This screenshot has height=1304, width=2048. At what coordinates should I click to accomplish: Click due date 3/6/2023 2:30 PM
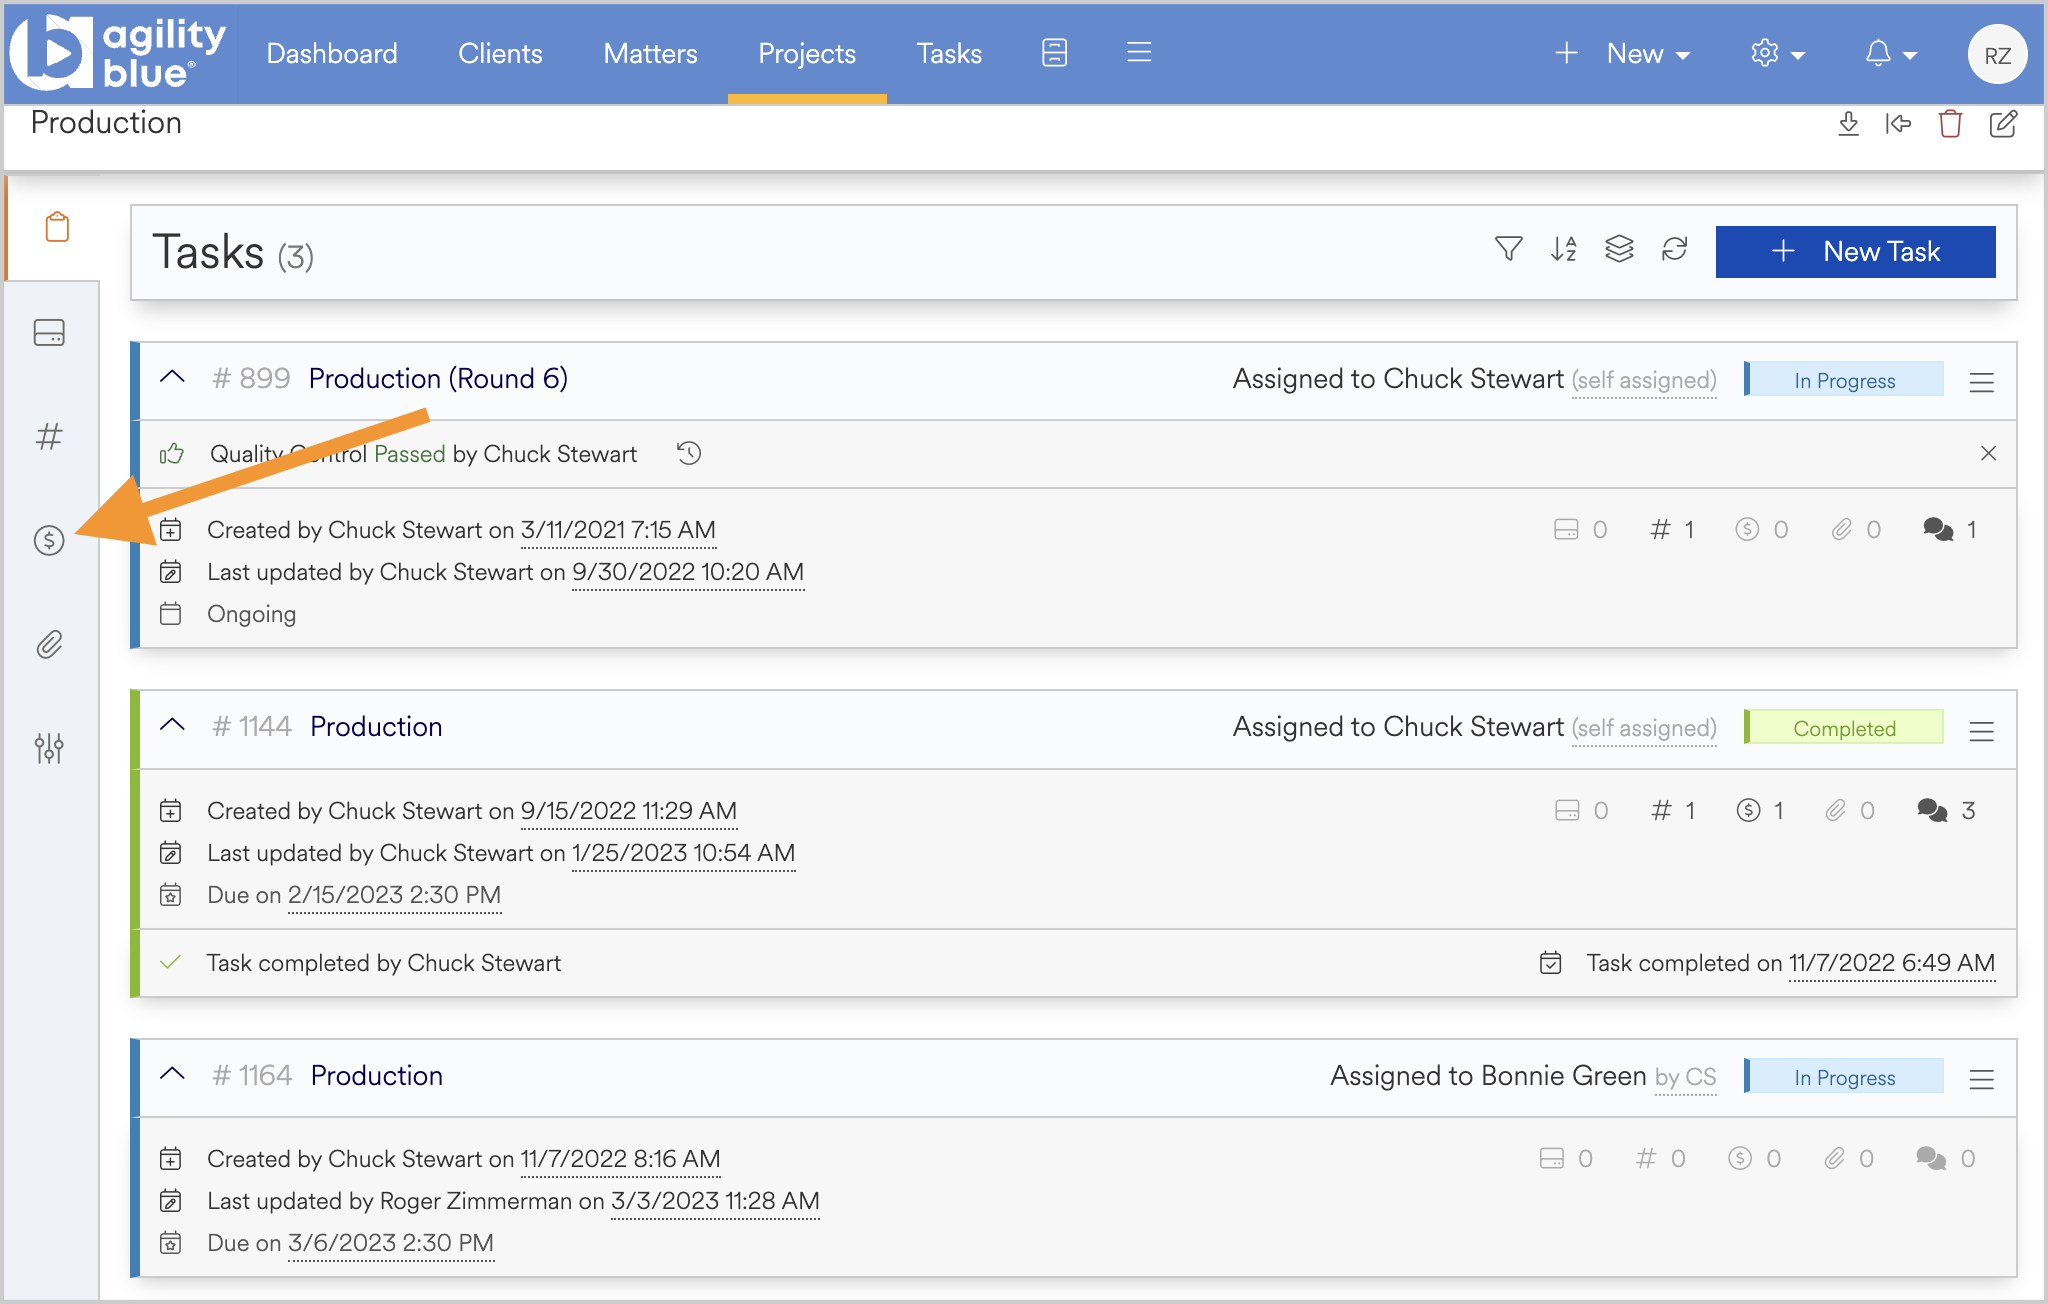click(x=391, y=1244)
